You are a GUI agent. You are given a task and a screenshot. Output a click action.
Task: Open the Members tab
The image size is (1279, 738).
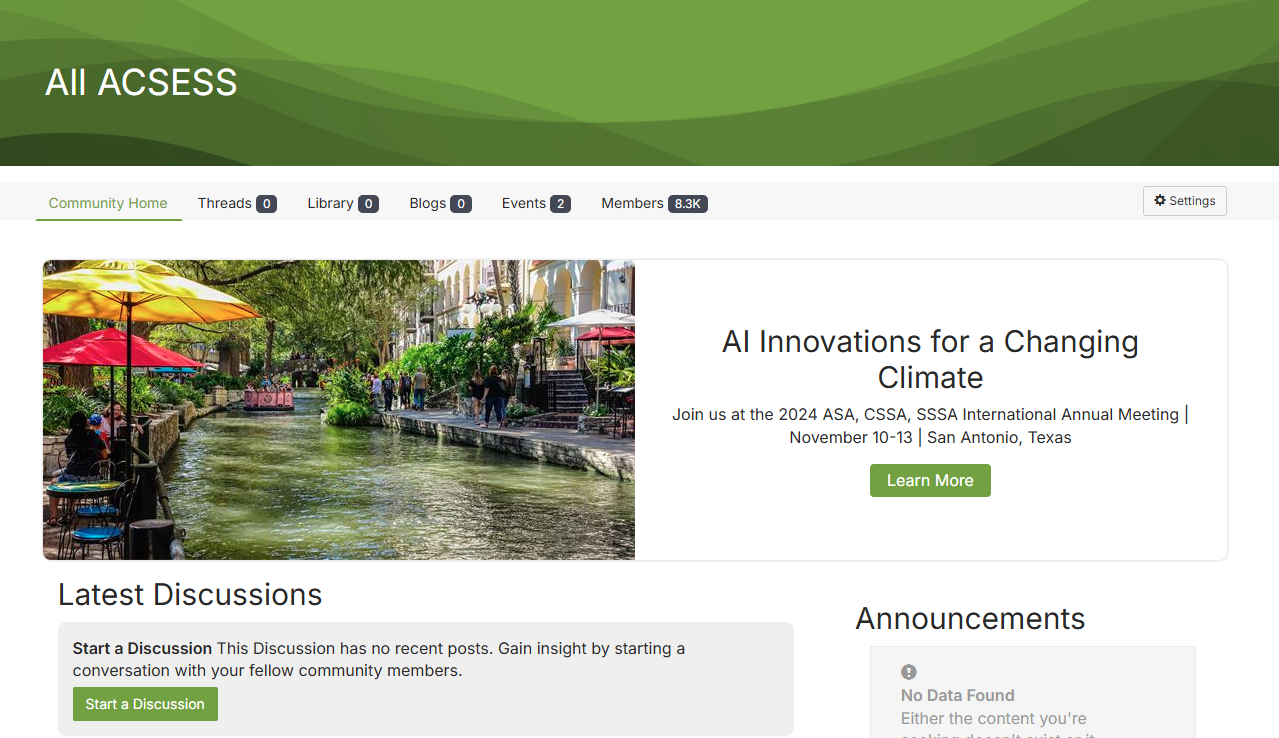click(x=632, y=203)
